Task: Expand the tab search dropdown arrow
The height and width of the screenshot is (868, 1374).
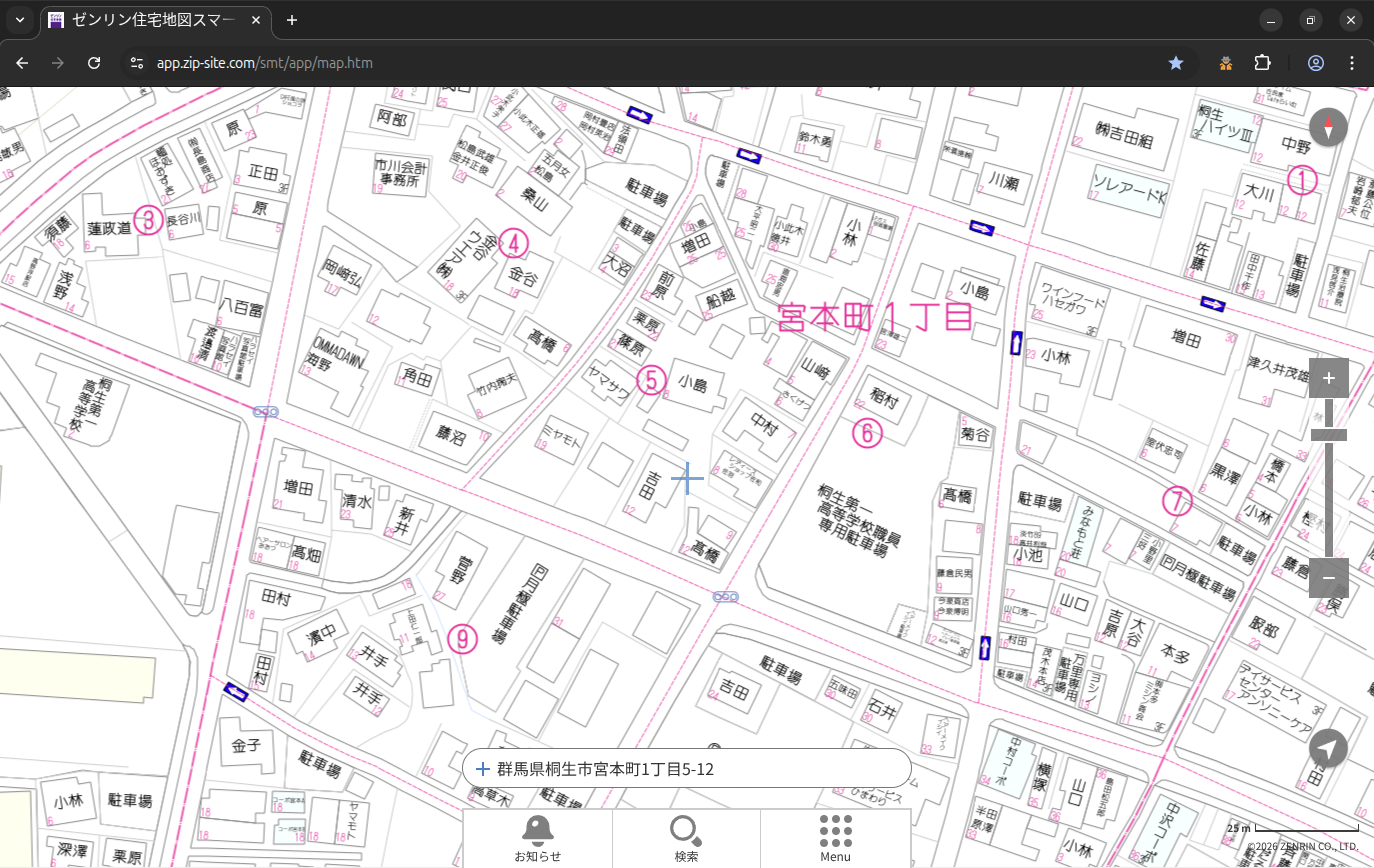Action: [x=20, y=20]
